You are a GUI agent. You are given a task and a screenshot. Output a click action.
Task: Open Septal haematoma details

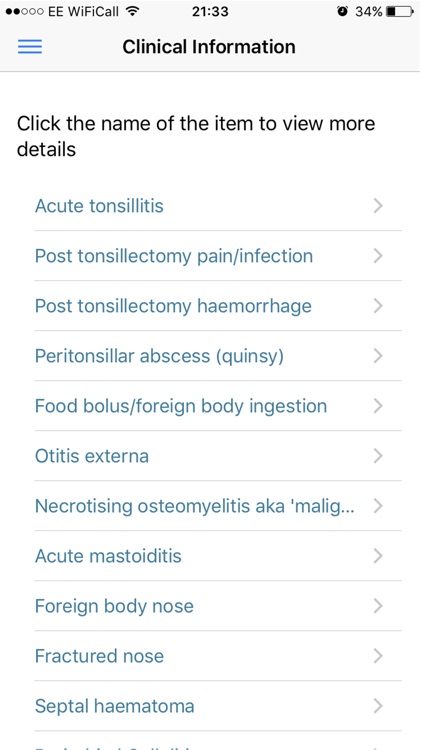point(218,706)
